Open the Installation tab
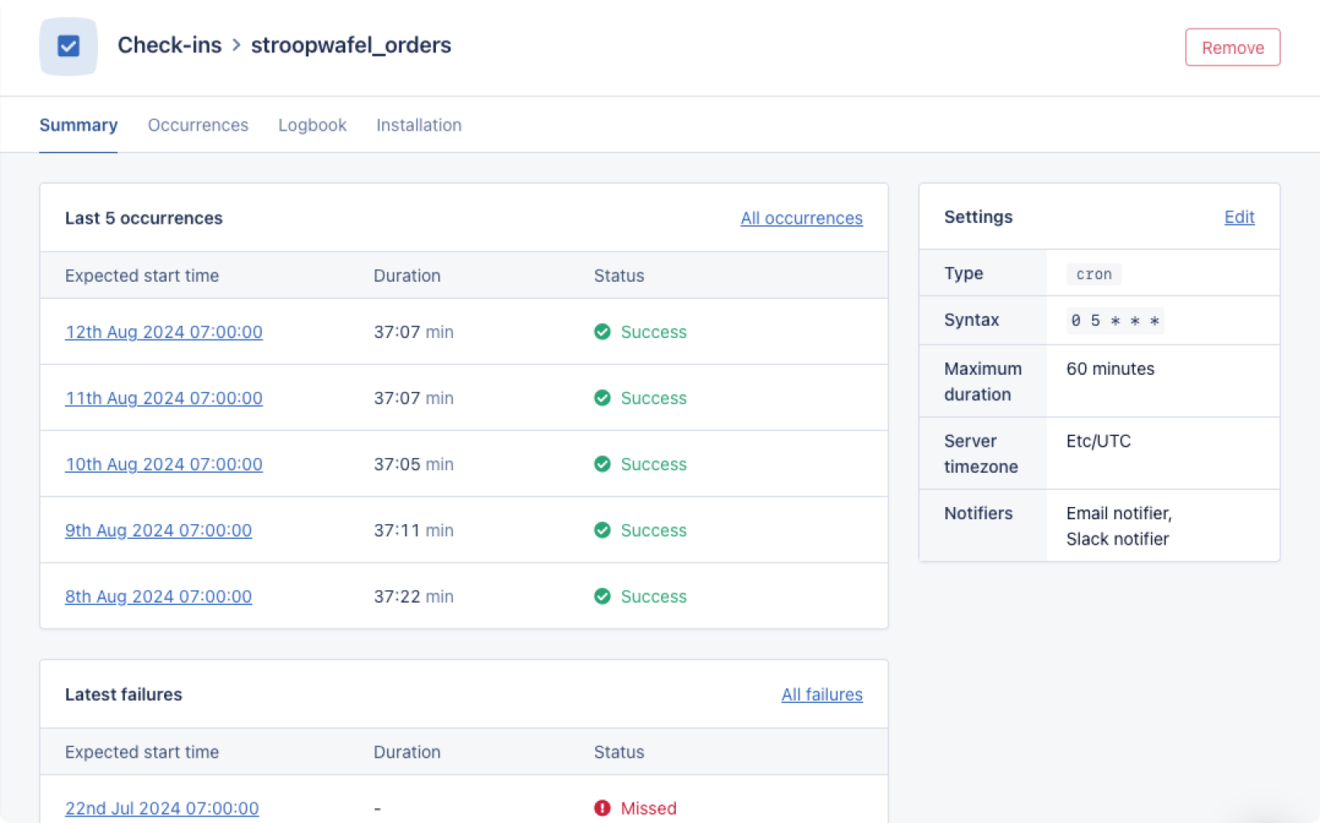1320x823 pixels. [x=419, y=125]
